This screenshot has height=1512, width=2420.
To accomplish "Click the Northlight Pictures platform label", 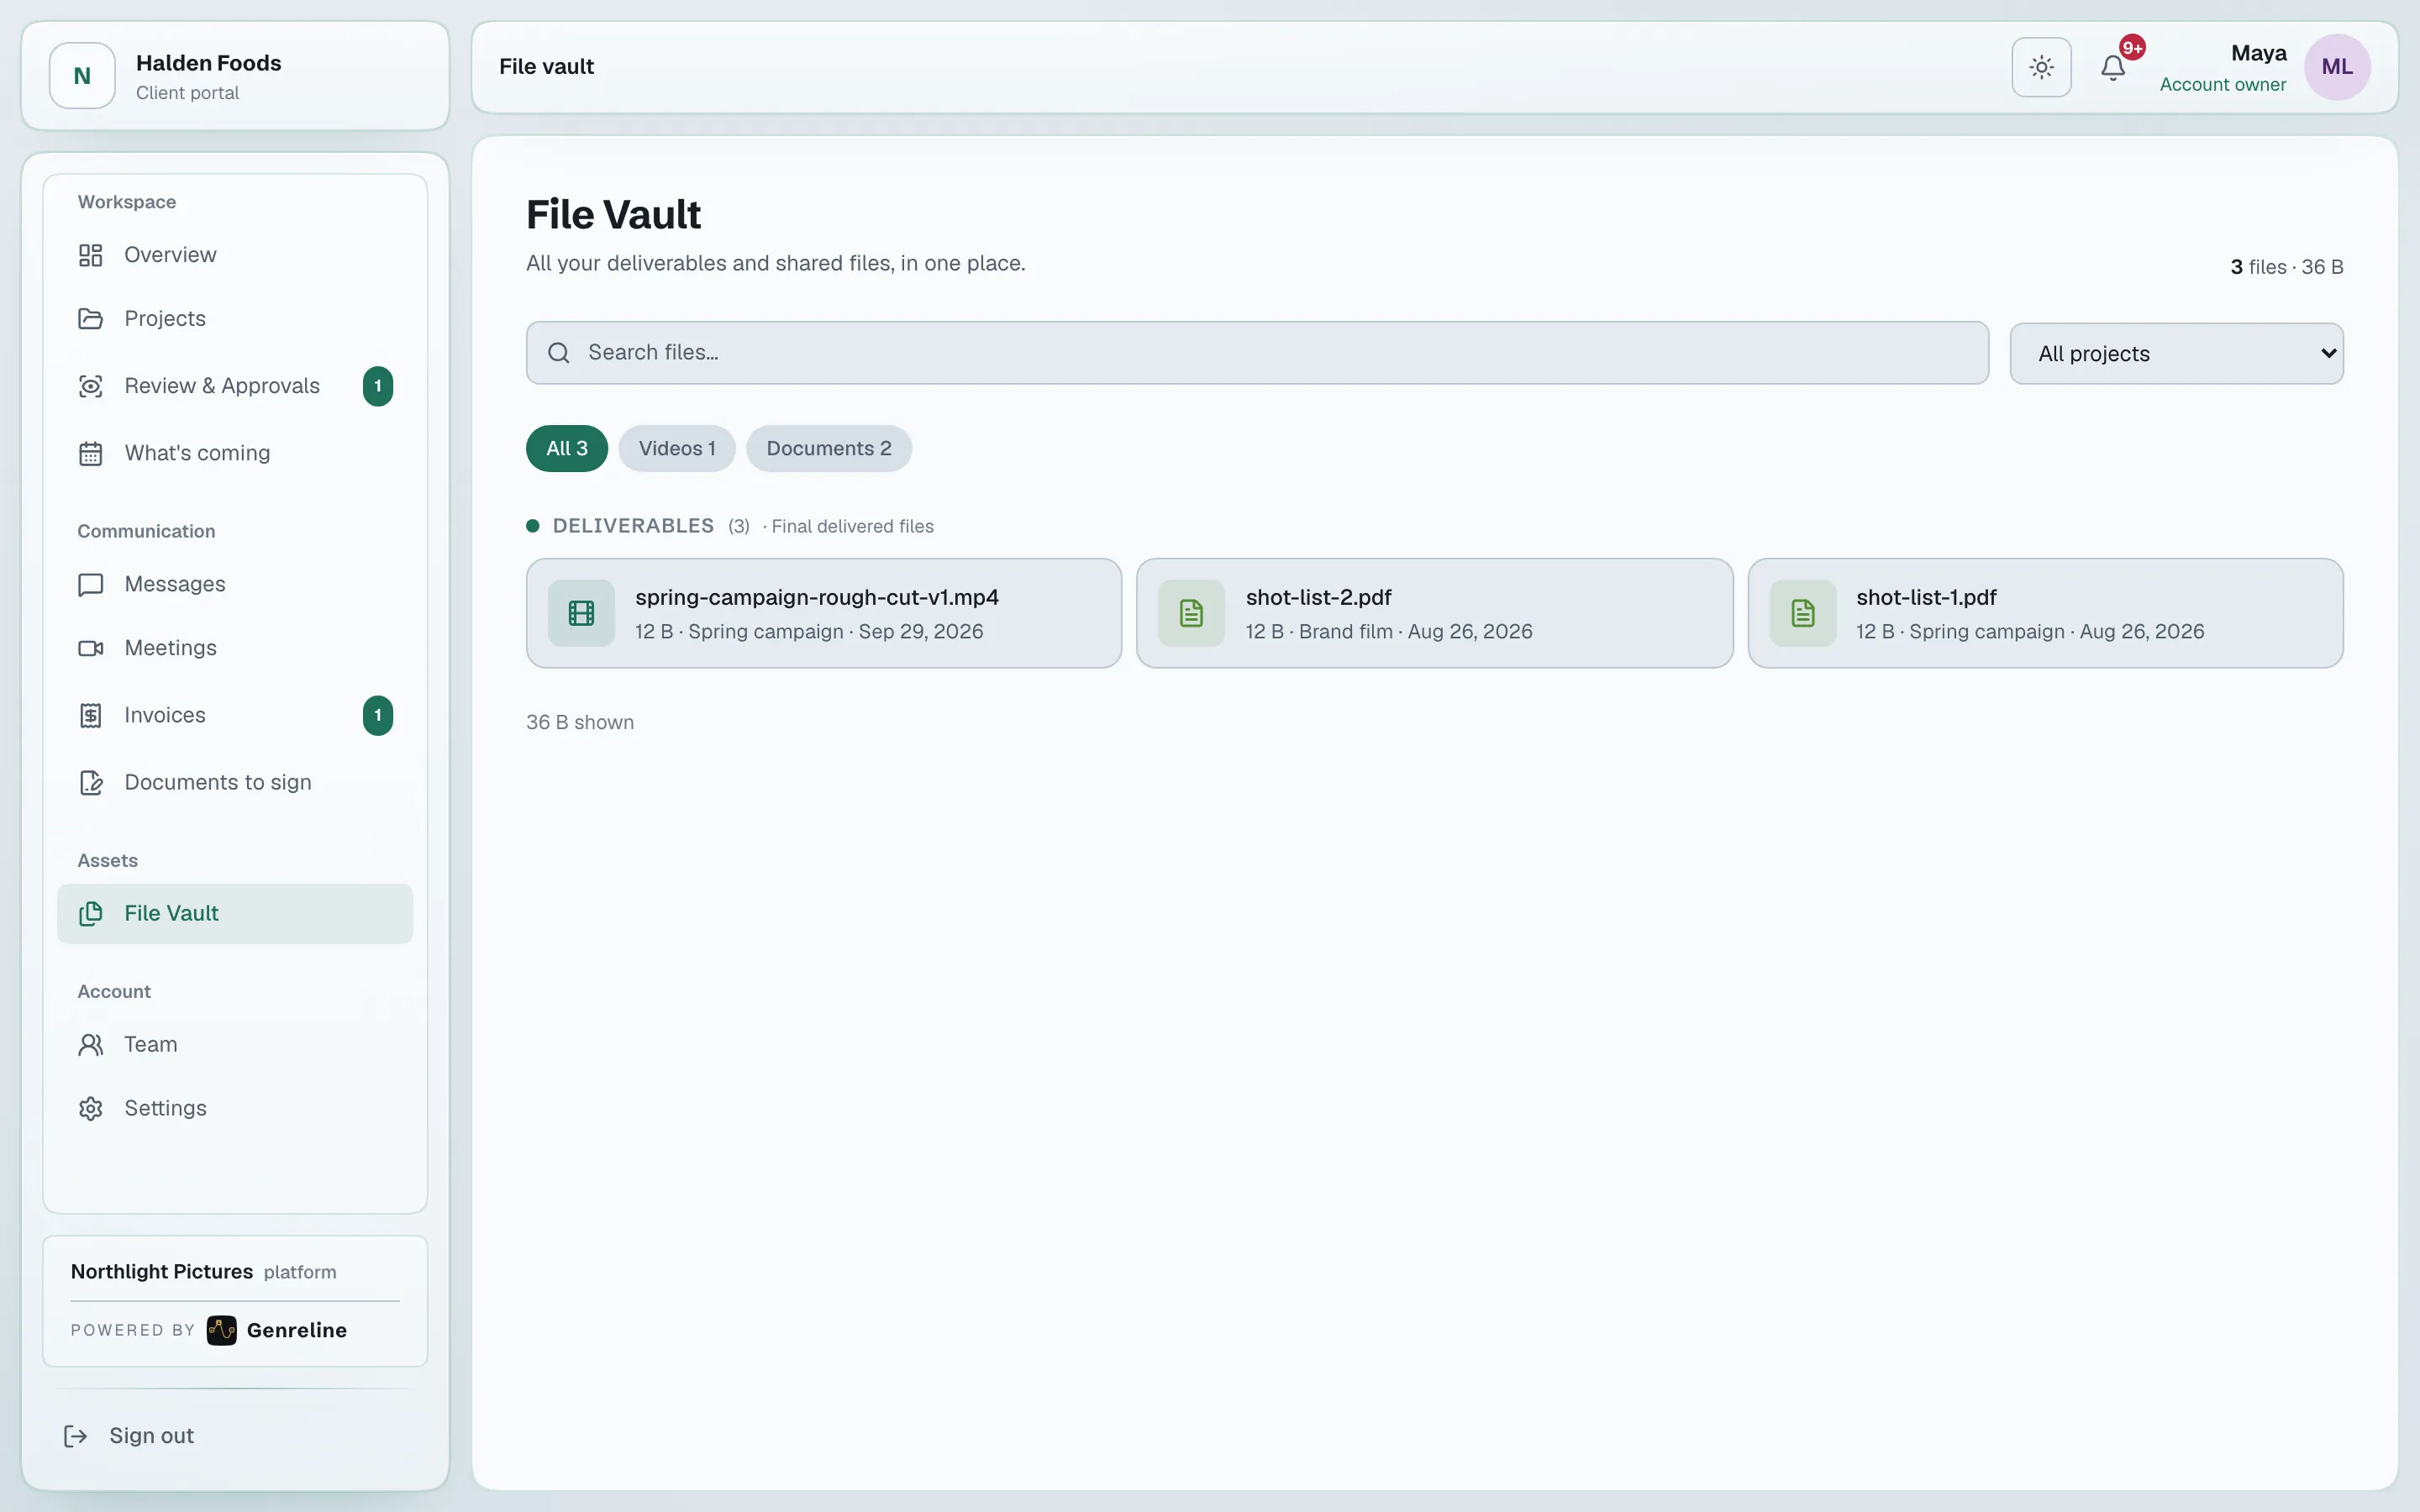I will 203,1272.
